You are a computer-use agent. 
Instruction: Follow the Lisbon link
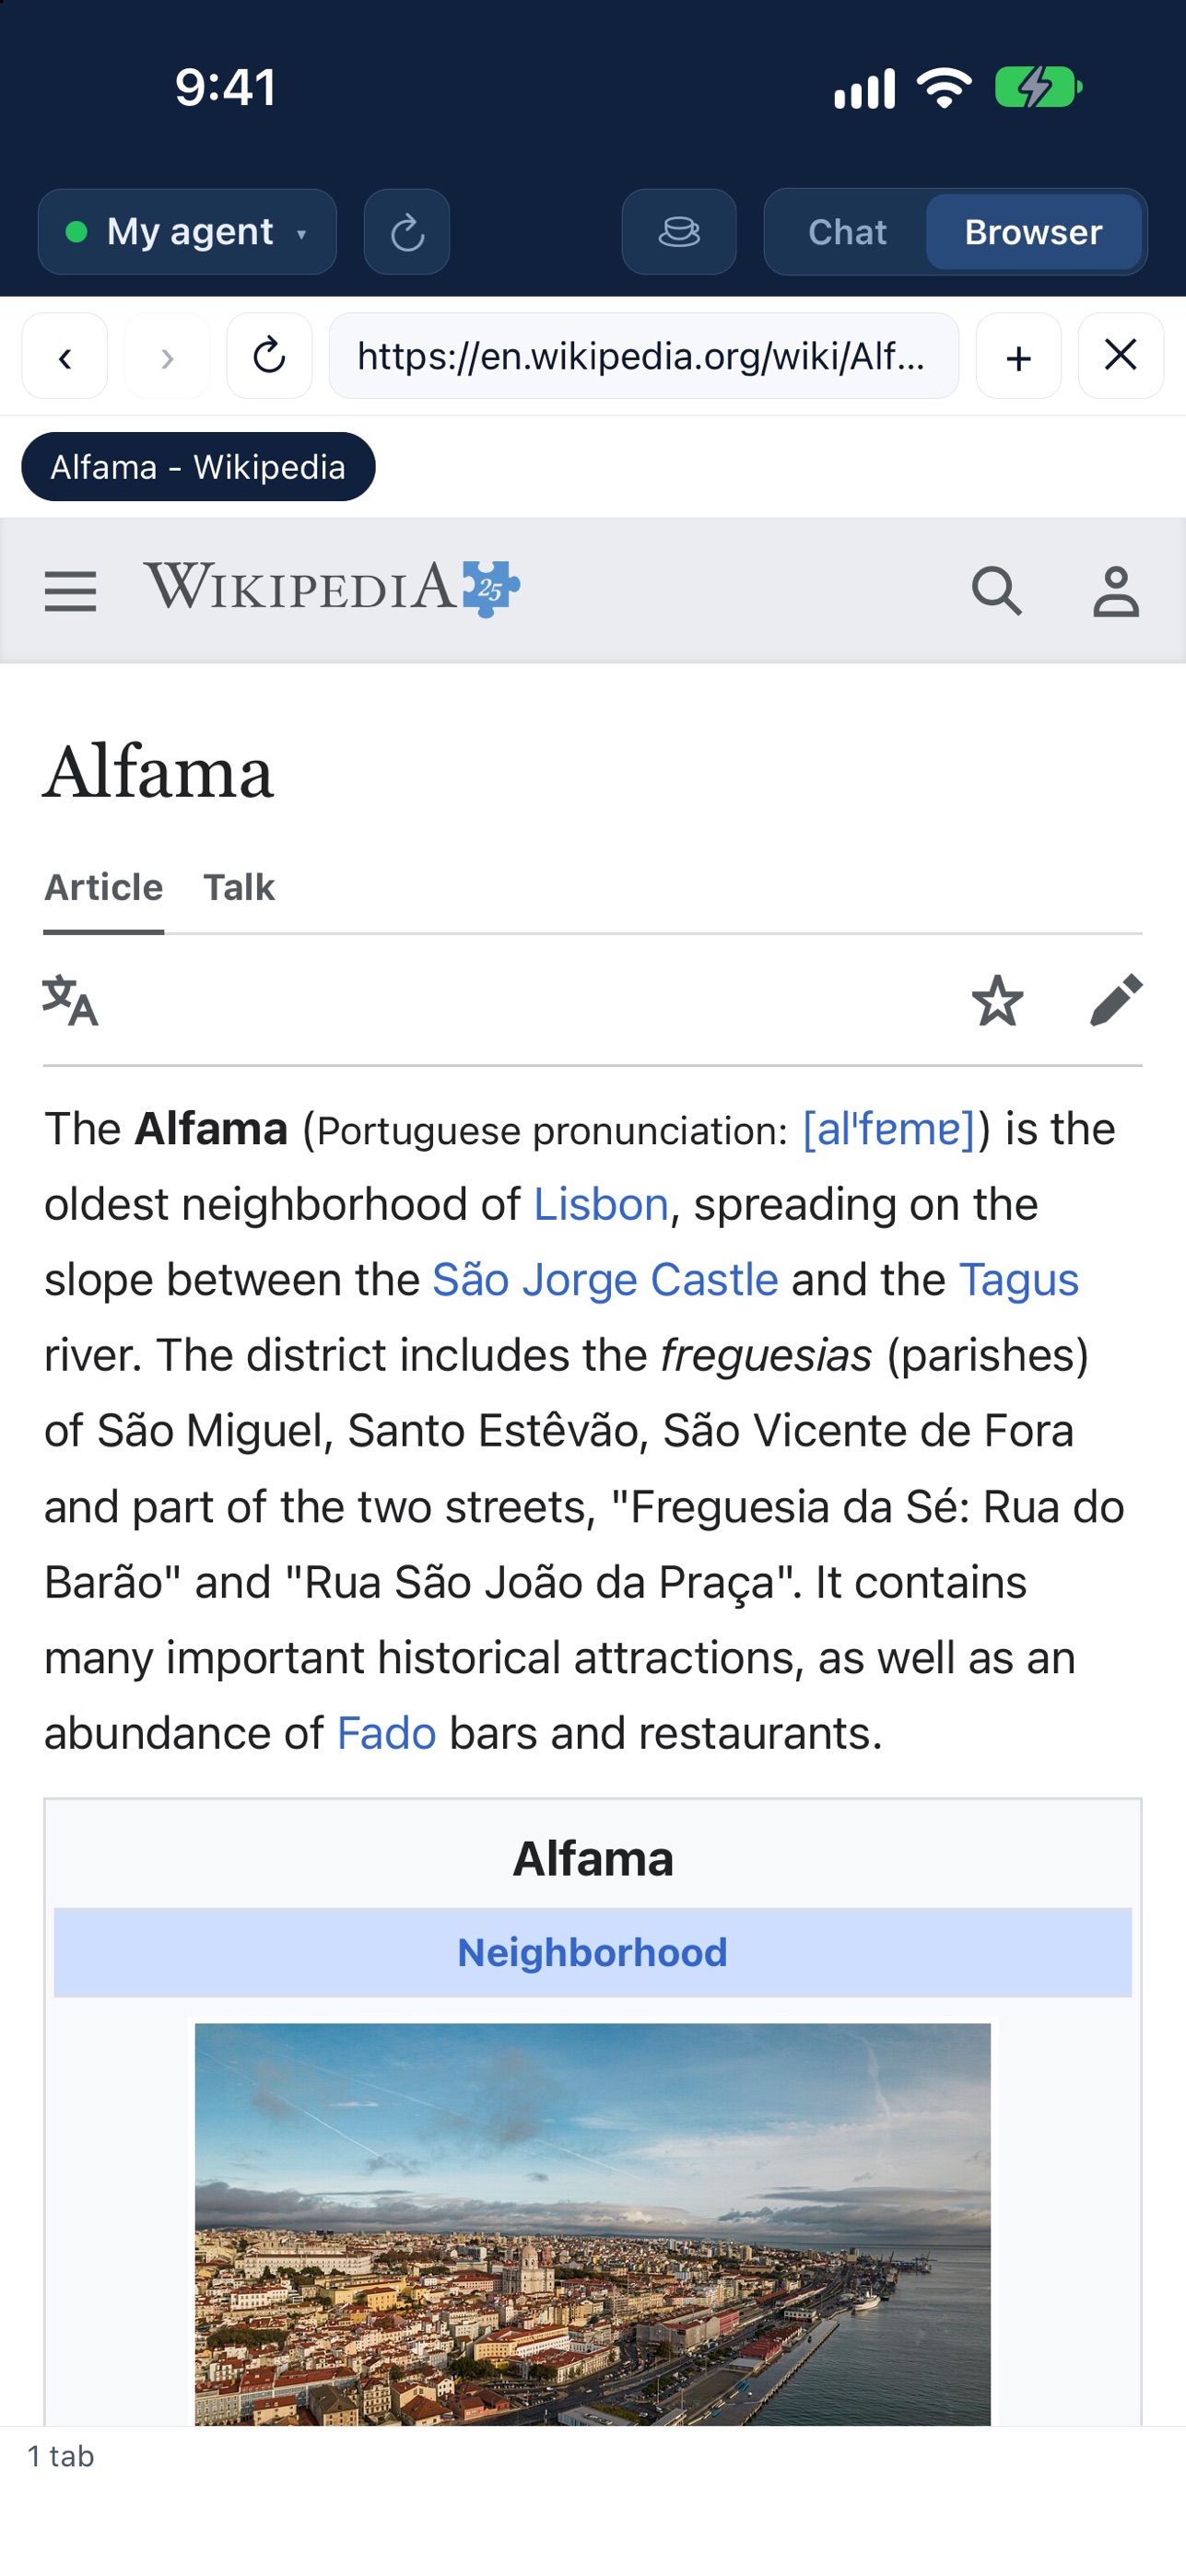click(601, 1204)
